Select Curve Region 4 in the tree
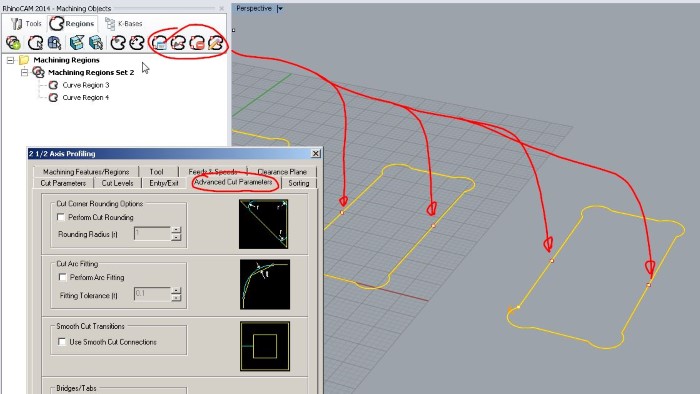This screenshot has width=700, height=394. click(86, 97)
